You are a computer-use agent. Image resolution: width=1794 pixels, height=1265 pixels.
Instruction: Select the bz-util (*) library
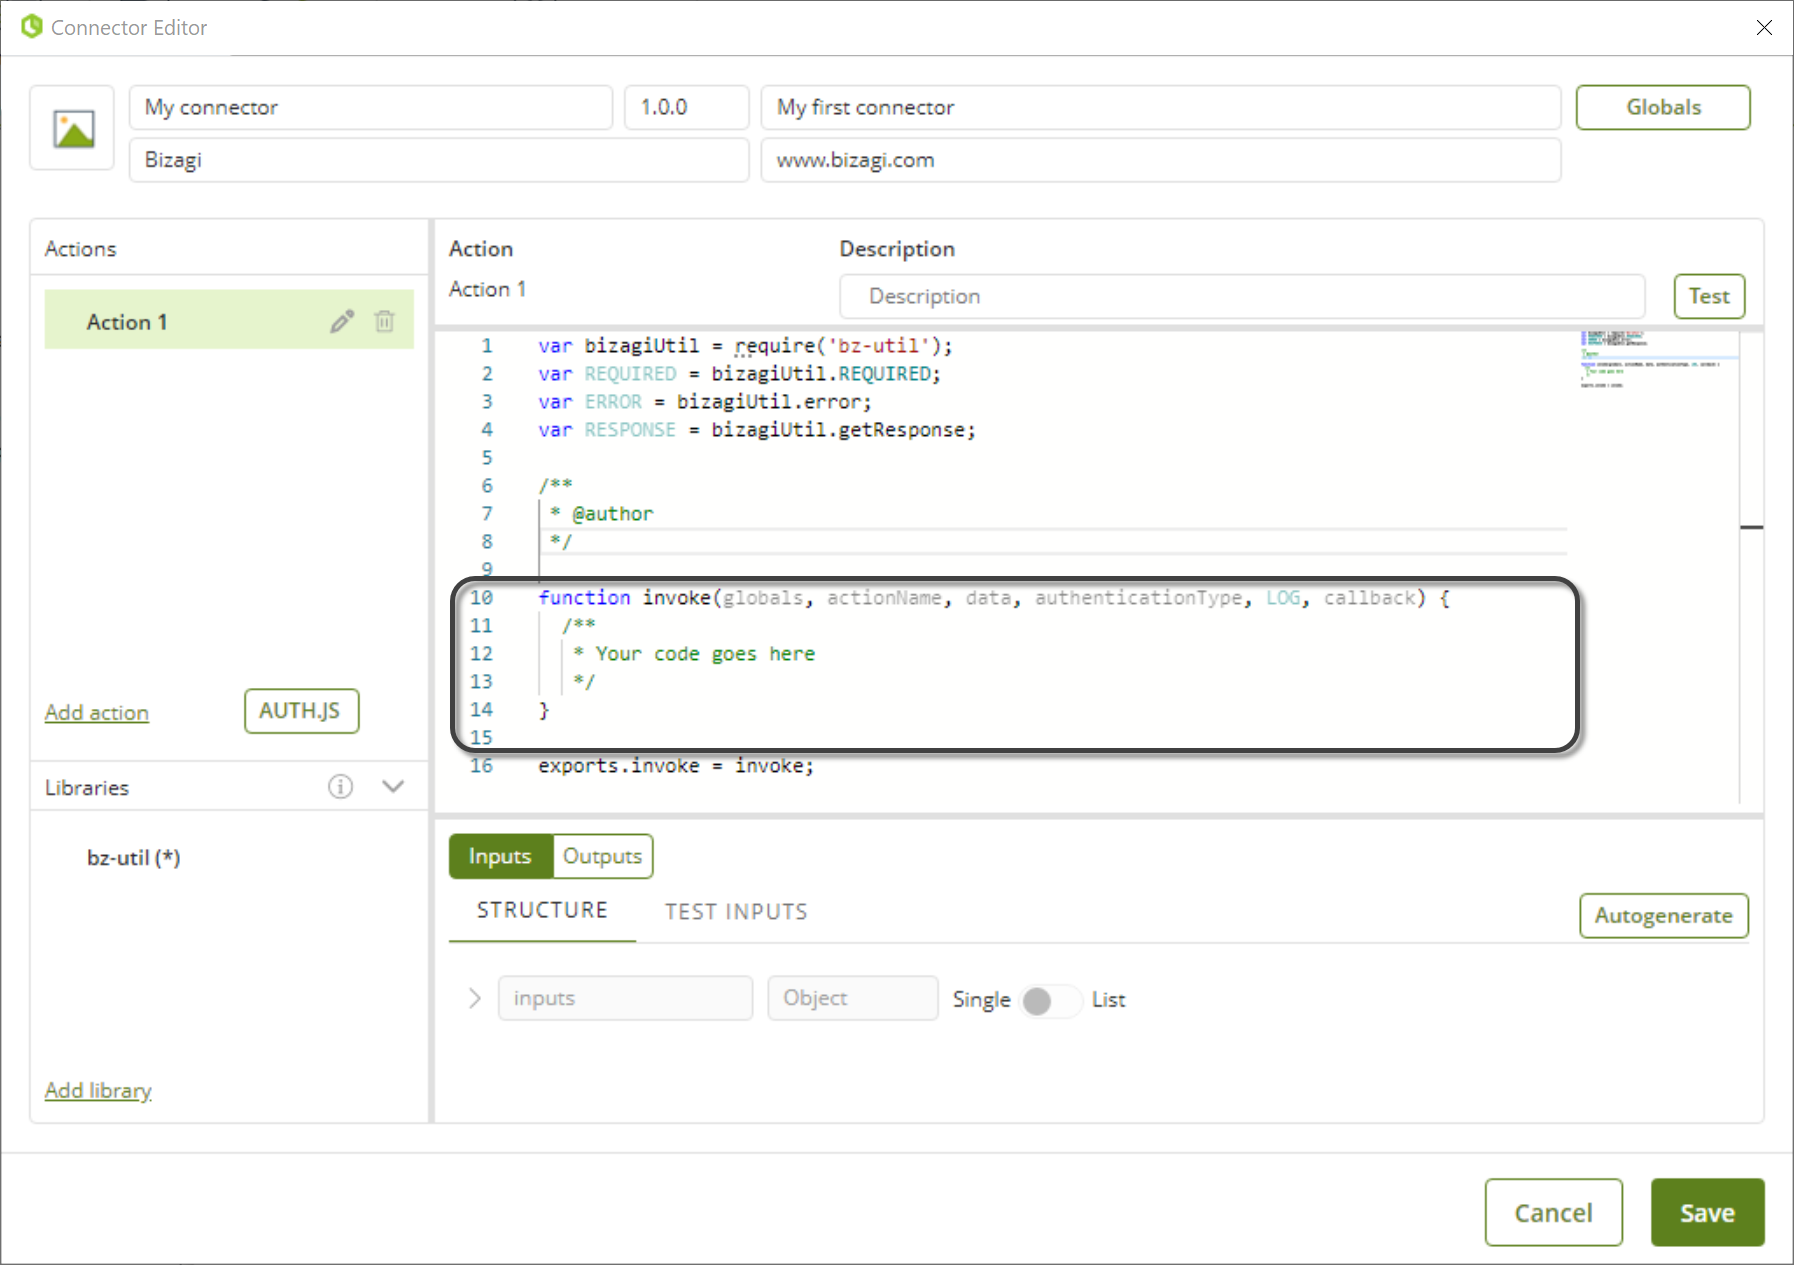point(133,858)
